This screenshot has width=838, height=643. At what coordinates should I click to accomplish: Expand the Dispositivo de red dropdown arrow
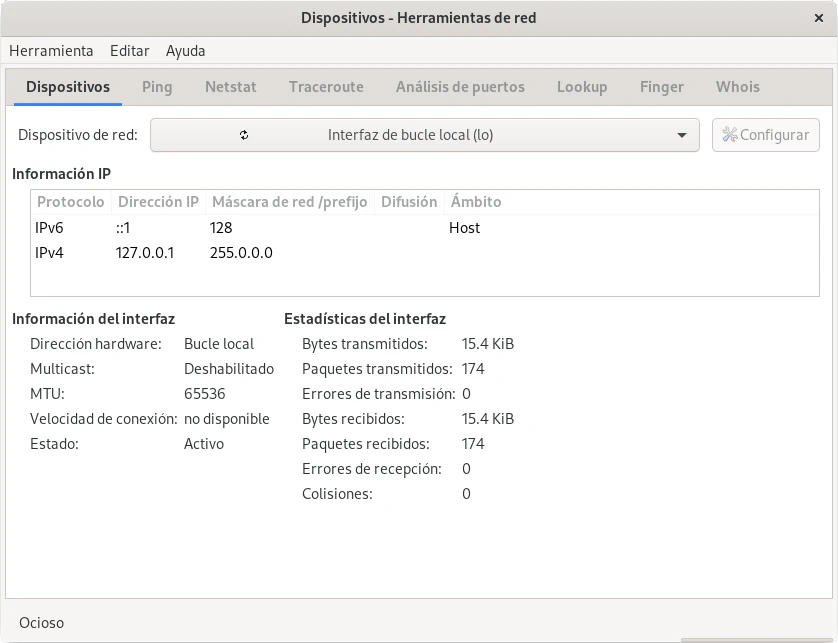point(681,135)
